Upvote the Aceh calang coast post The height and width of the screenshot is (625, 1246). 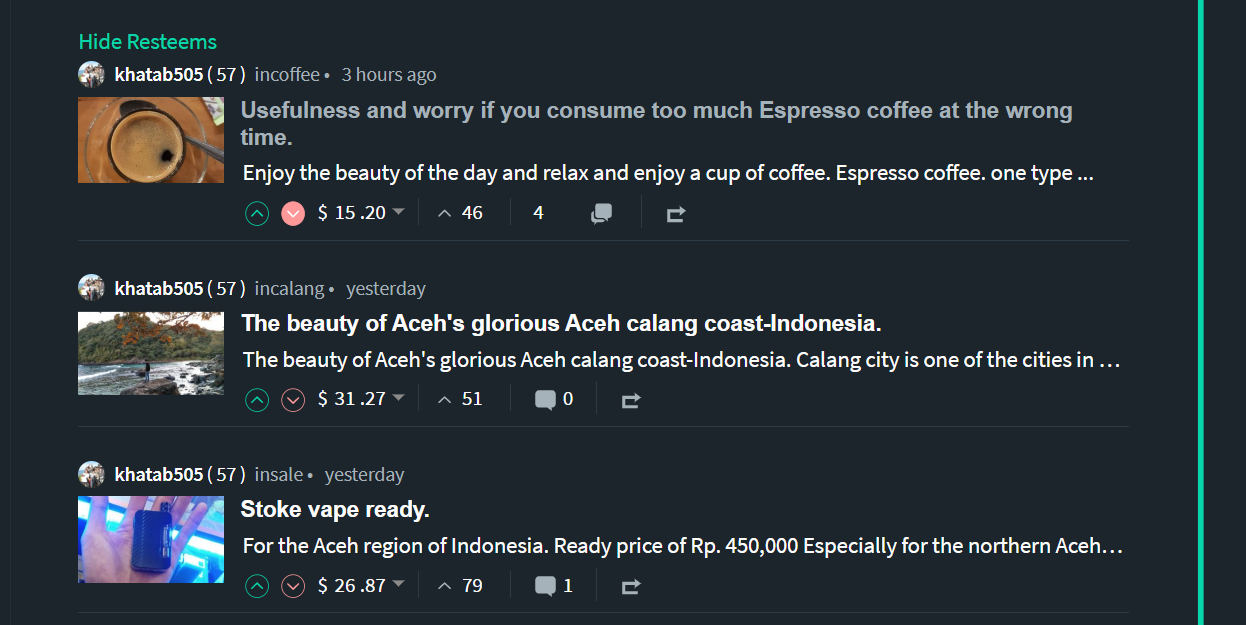[257, 400]
